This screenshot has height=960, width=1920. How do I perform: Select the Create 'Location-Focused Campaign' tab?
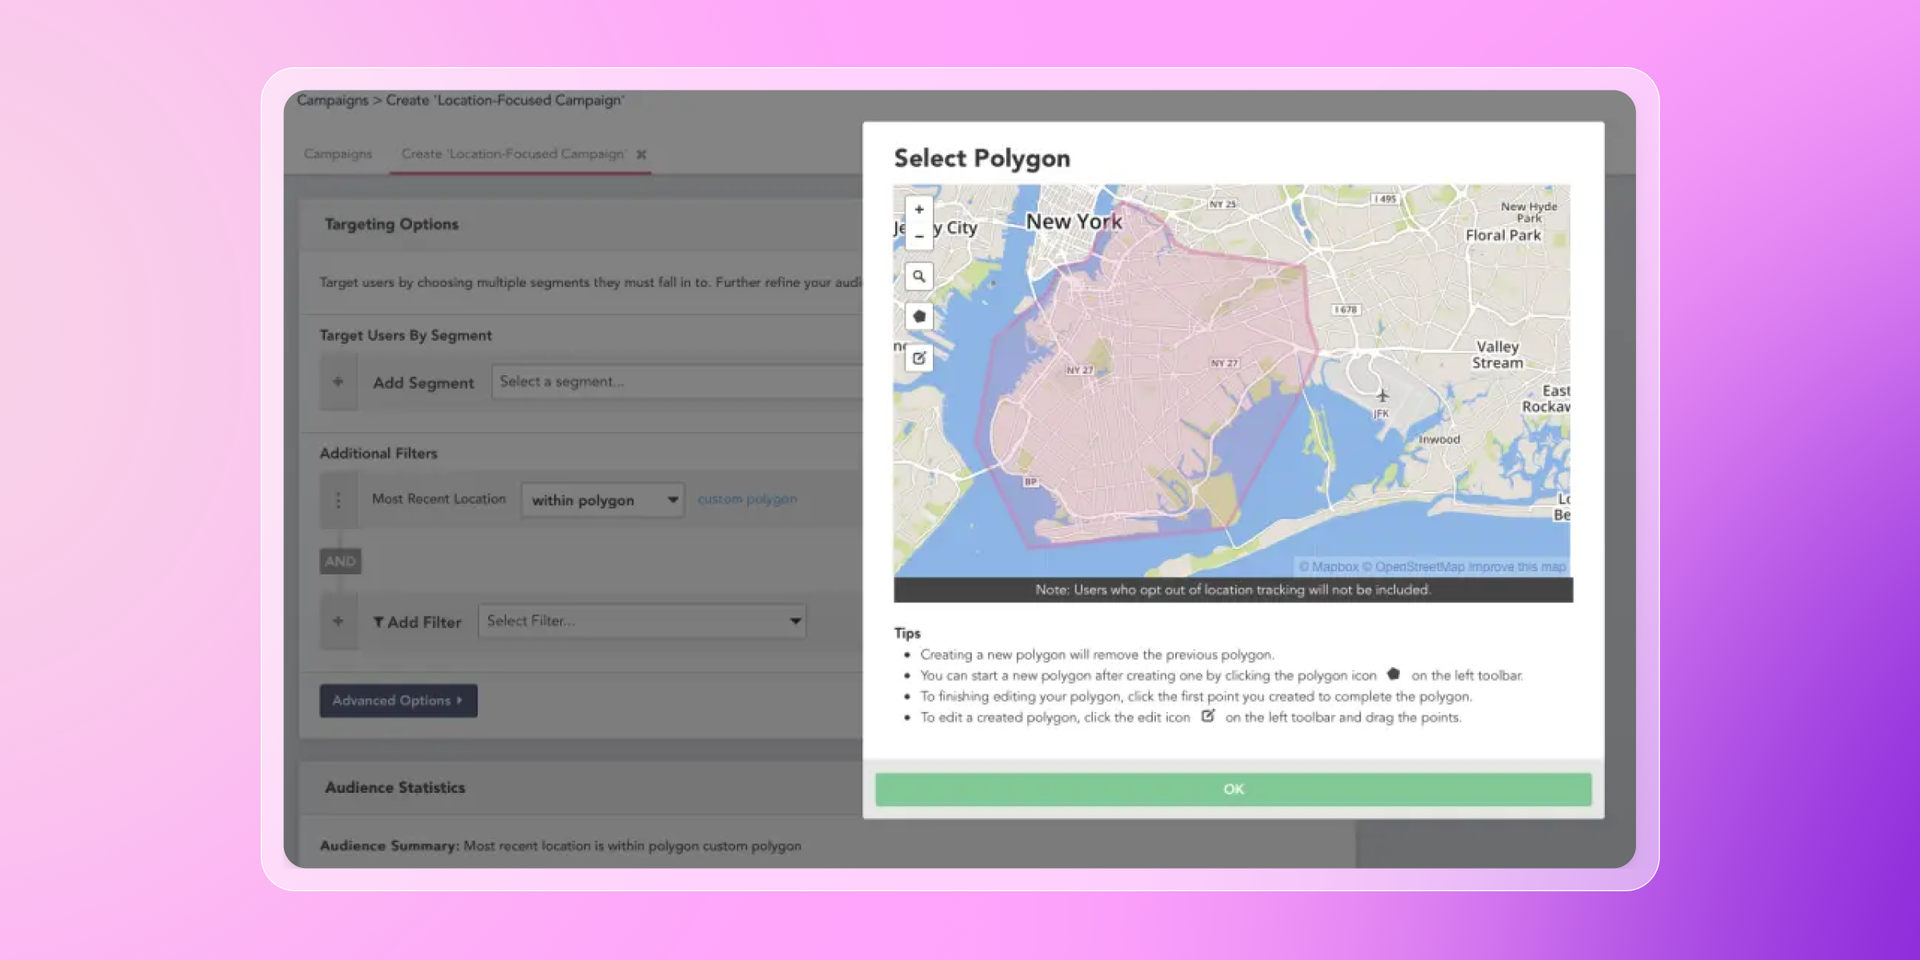pyautogui.click(x=513, y=154)
